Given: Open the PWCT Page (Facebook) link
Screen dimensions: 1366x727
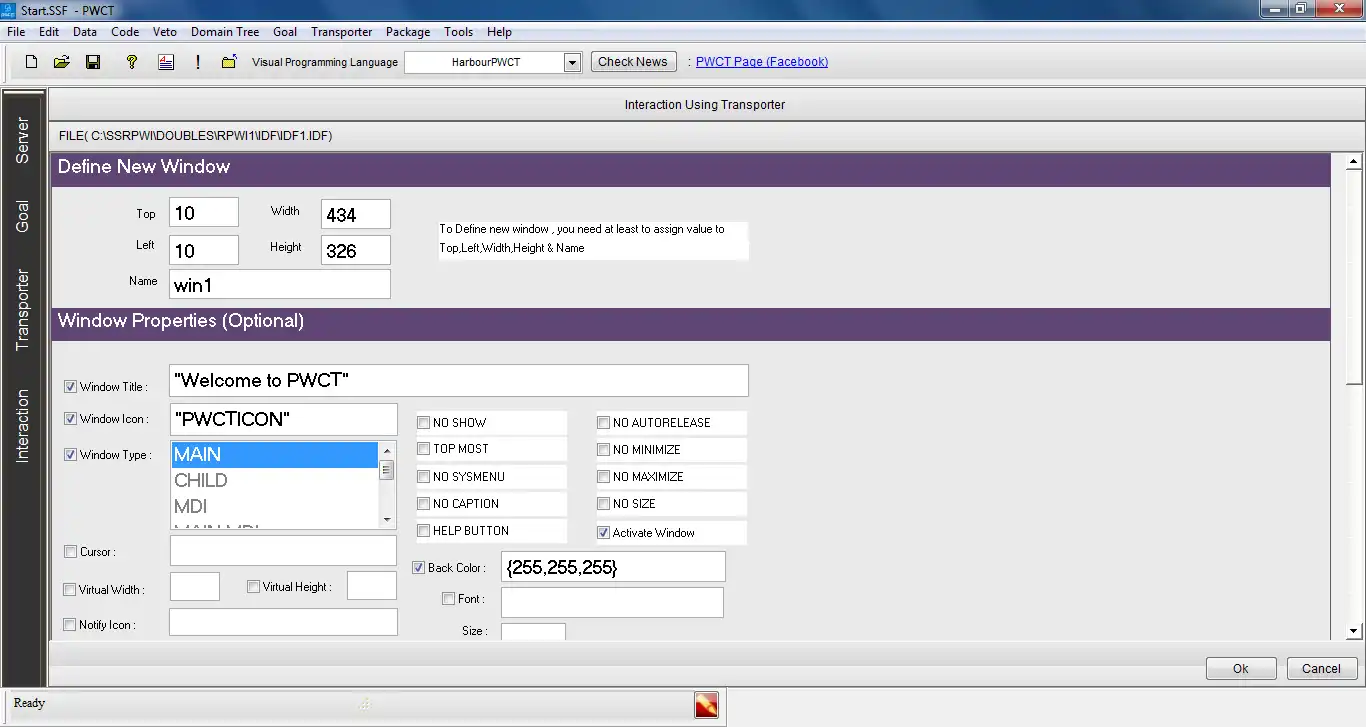Looking at the screenshot, I should pyautogui.click(x=761, y=62).
